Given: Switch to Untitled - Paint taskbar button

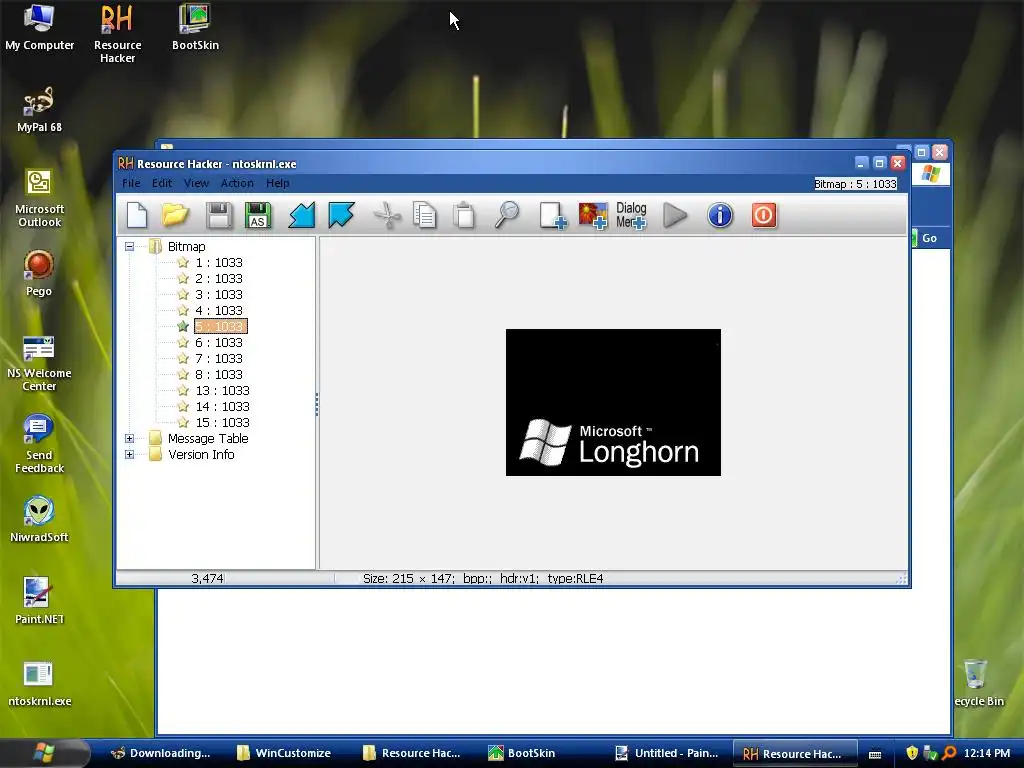Looking at the screenshot, I should click(667, 753).
